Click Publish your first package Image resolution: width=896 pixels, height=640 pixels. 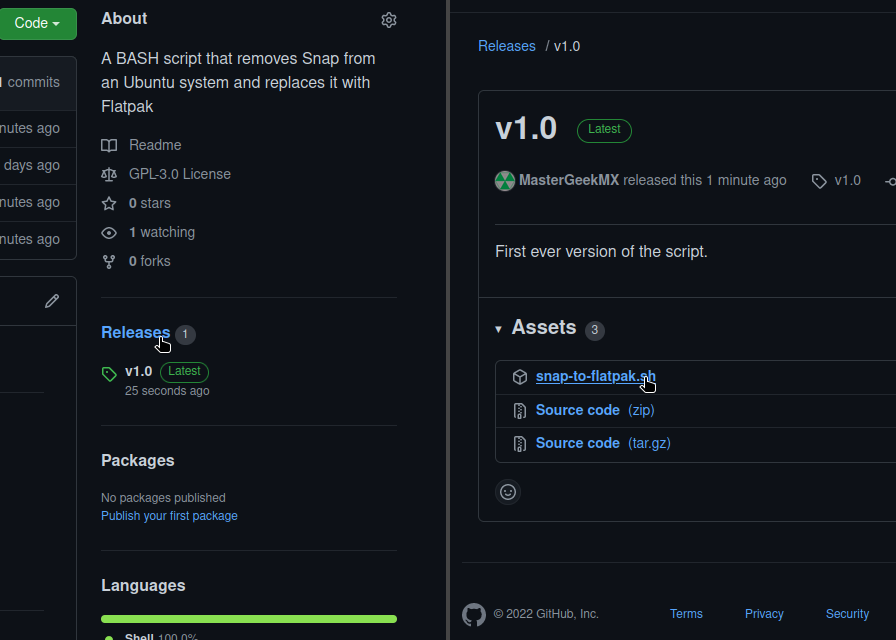coord(169,516)
